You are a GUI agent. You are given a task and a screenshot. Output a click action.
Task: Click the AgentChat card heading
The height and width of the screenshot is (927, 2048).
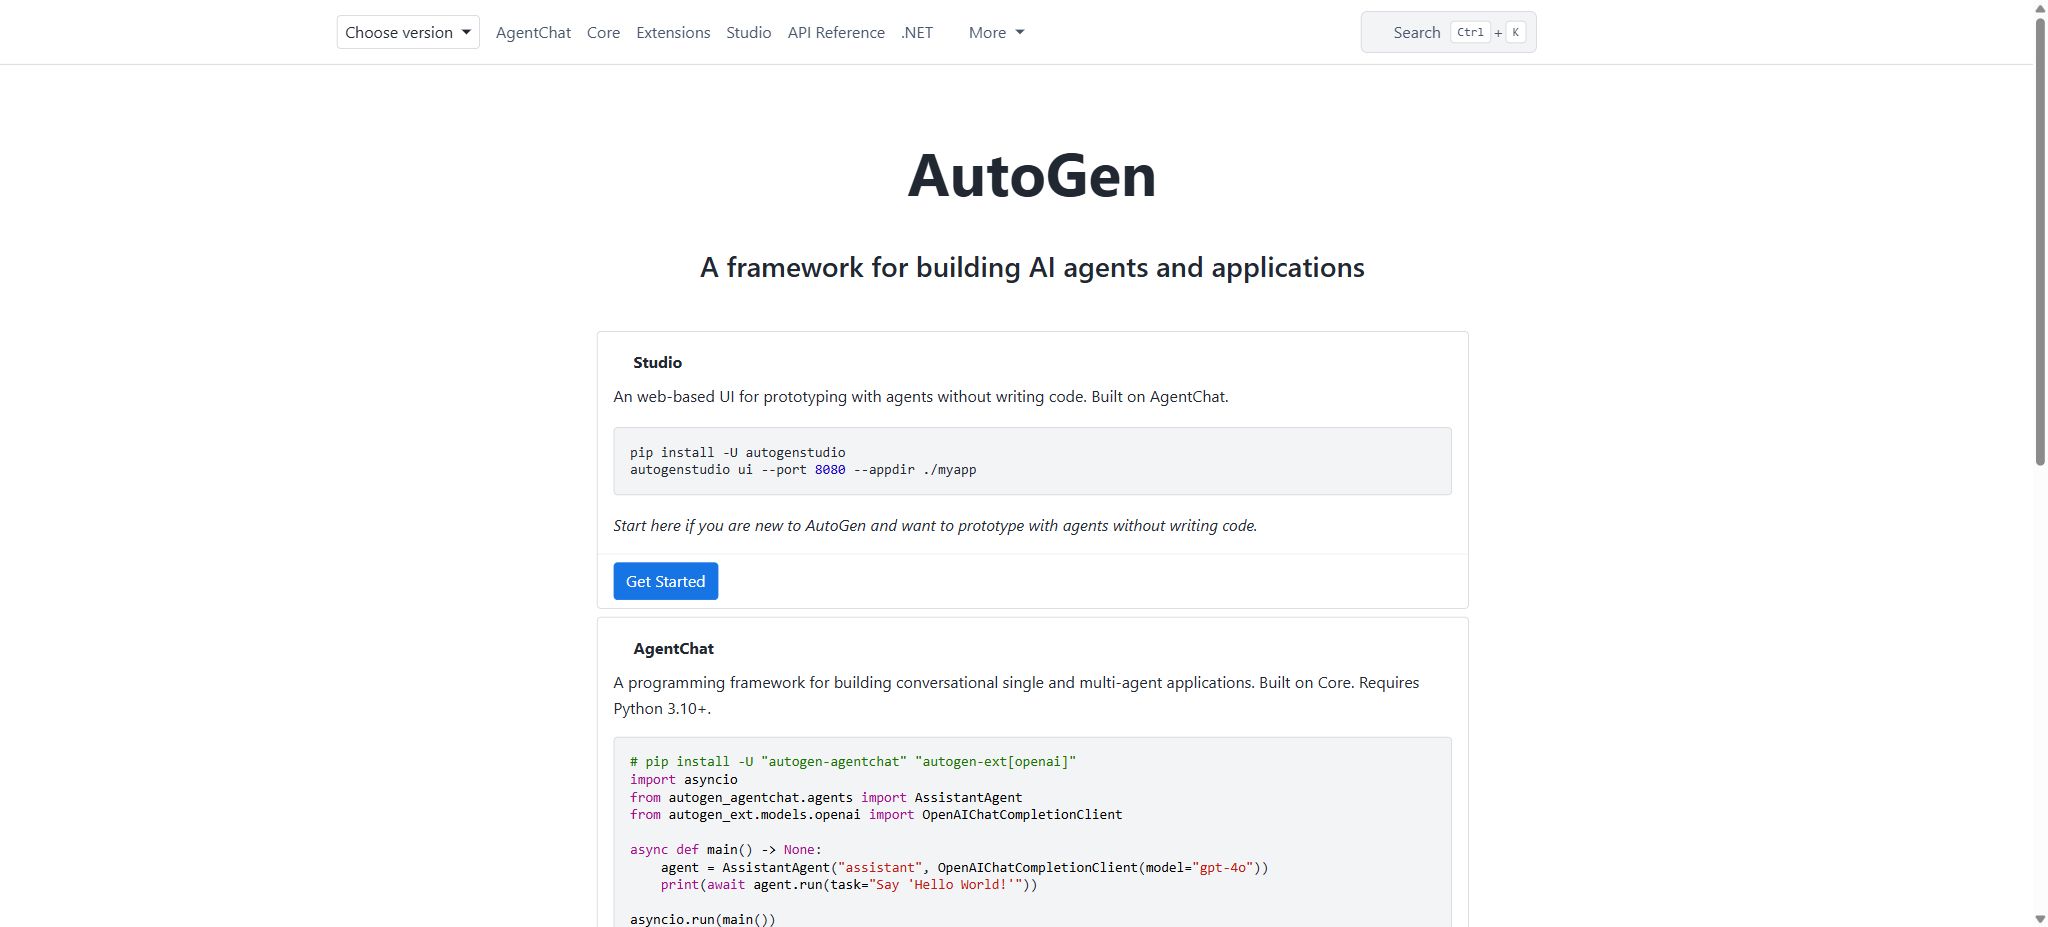pos(673,648)
